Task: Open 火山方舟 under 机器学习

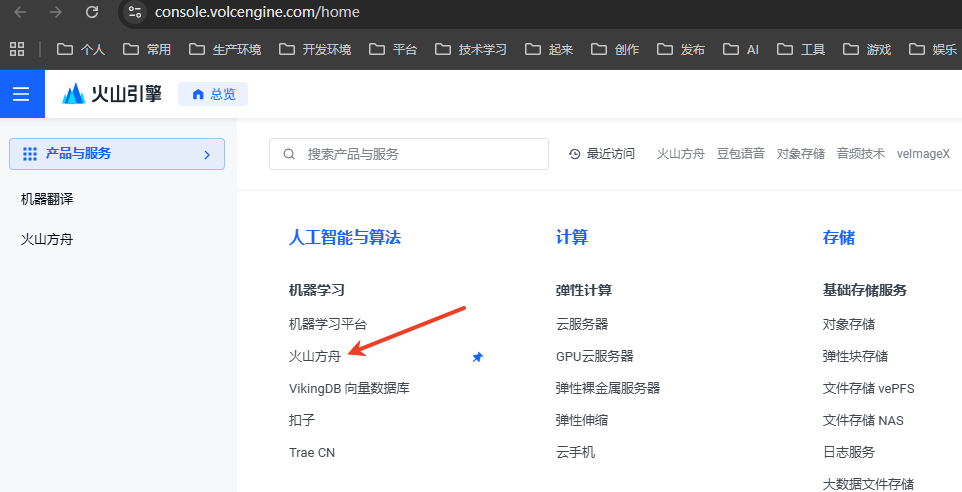Action: point(315,356)
